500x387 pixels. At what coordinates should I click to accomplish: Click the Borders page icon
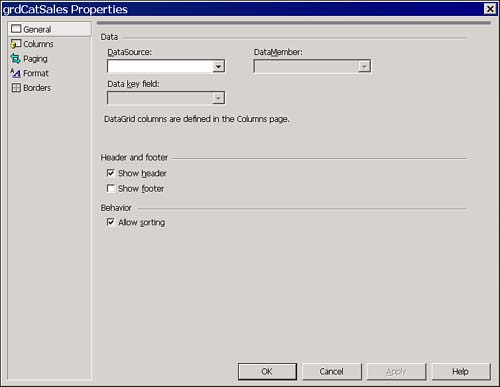pos(16,88)
